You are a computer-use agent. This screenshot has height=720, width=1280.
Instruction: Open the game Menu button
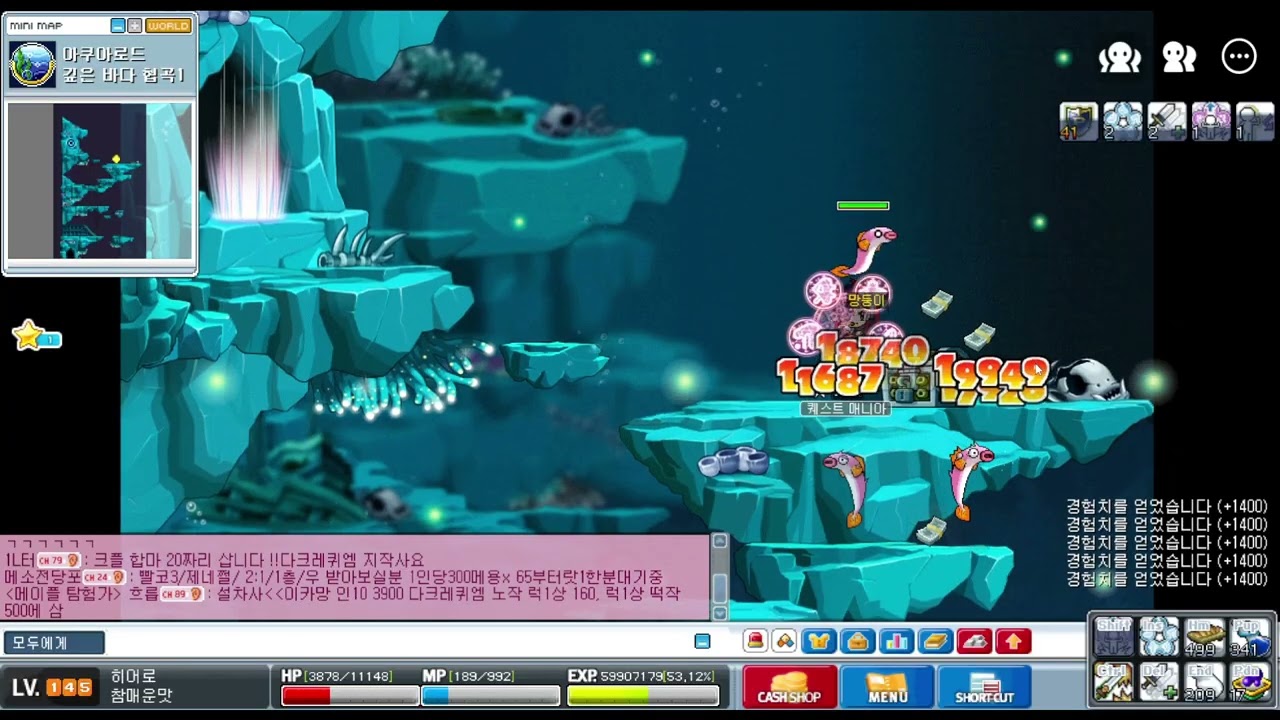[x=887, y=686]
